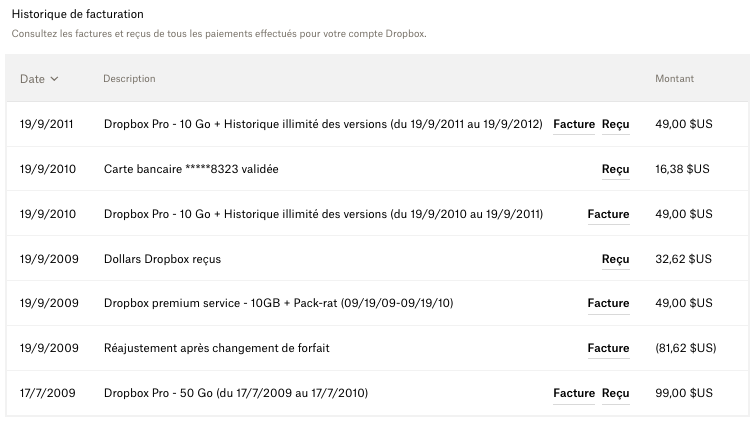
Task: Click the Description column header
Action: (x=129, y=79)
